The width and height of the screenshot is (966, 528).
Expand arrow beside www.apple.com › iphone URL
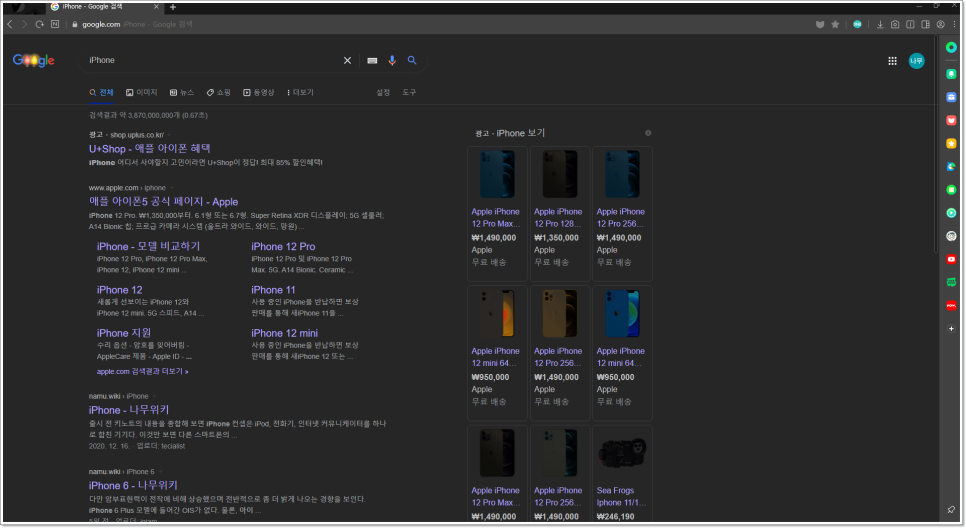point(172,188)
